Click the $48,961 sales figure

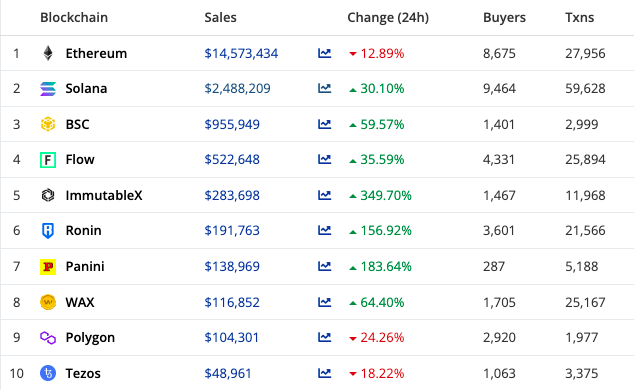228,373
